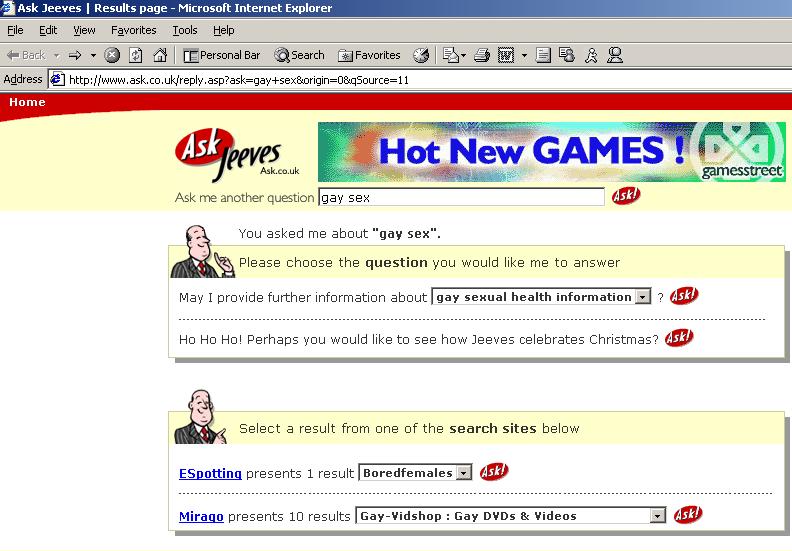Click the ESpotting link
Screen dimensions: 792x551
pos(210,473)
